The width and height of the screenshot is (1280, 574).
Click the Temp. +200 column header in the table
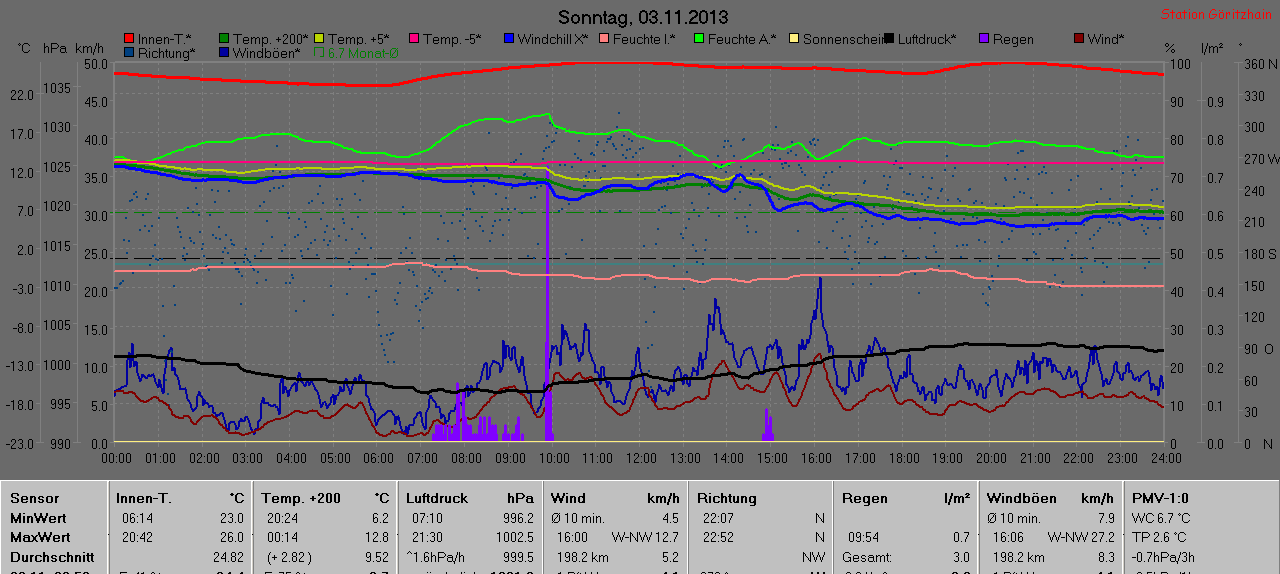tap(300, 498)
